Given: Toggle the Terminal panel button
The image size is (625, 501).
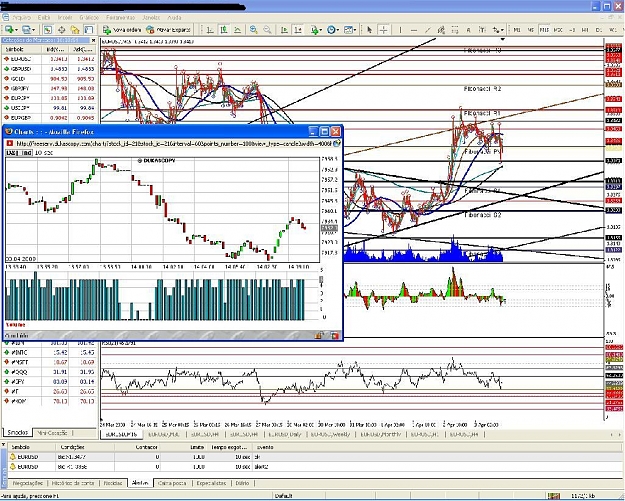Looking at the screenshot, I should 88,30.
